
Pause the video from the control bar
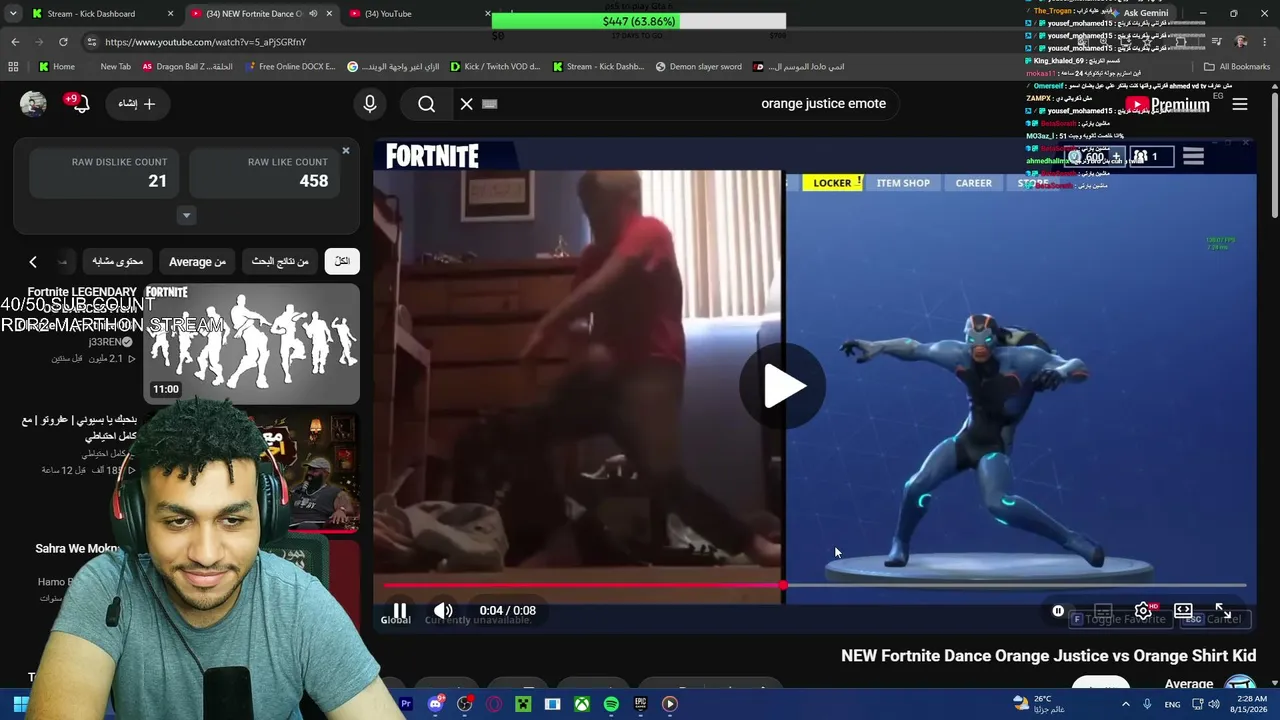(x=399, y=610)
